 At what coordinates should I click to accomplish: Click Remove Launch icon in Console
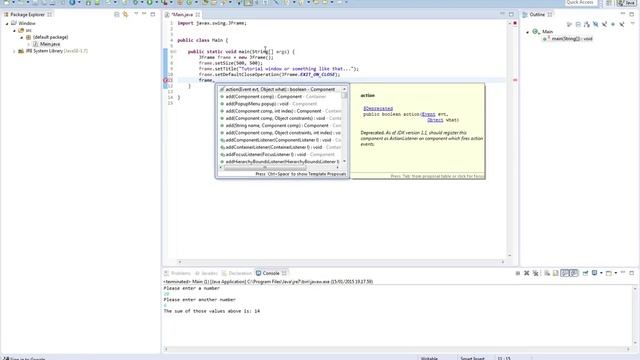click(x=527, y=273)
